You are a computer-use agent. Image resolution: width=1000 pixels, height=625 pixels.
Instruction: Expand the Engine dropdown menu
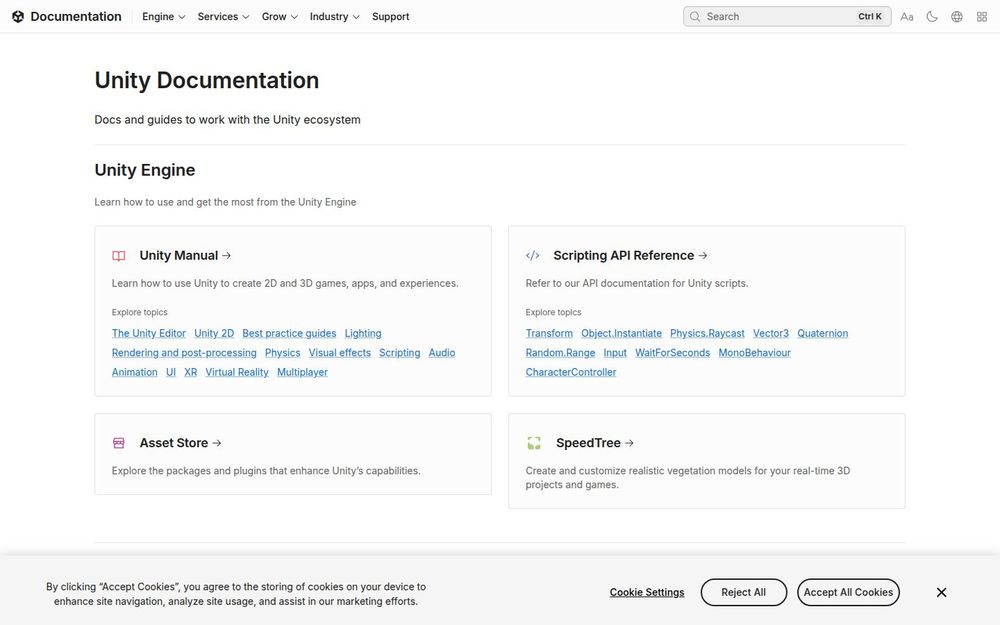point(164,17)
